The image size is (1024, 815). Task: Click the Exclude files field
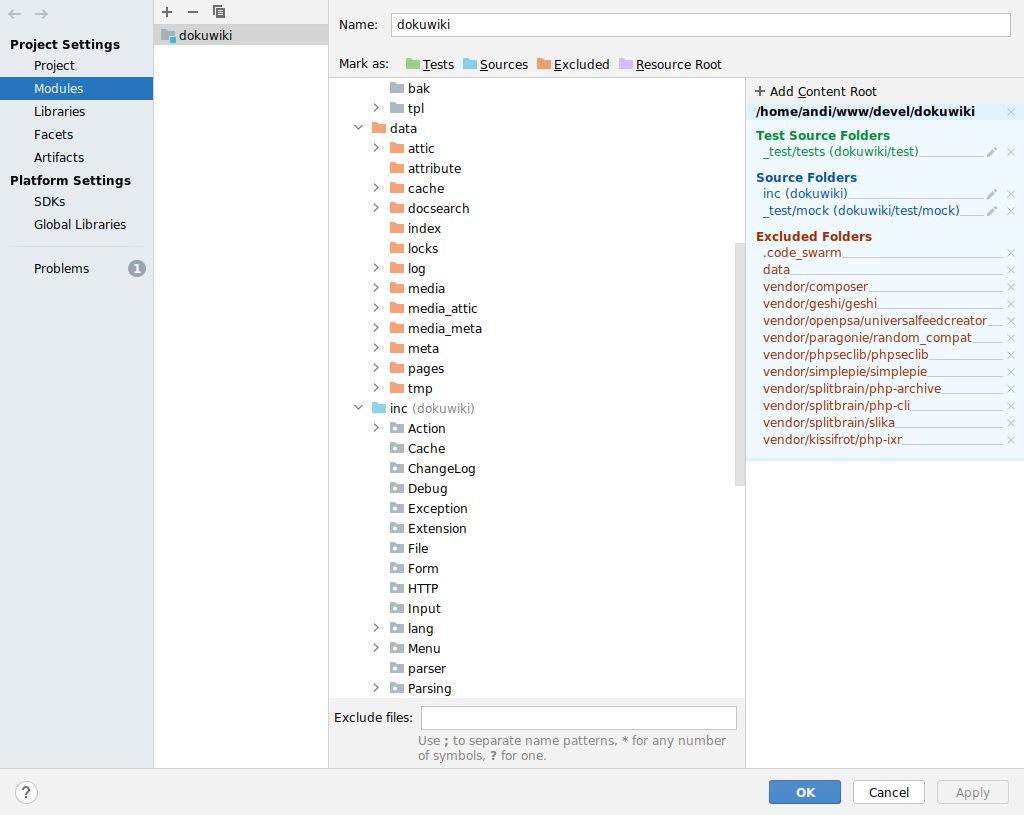pyautogui.click(x=579, y=718)
